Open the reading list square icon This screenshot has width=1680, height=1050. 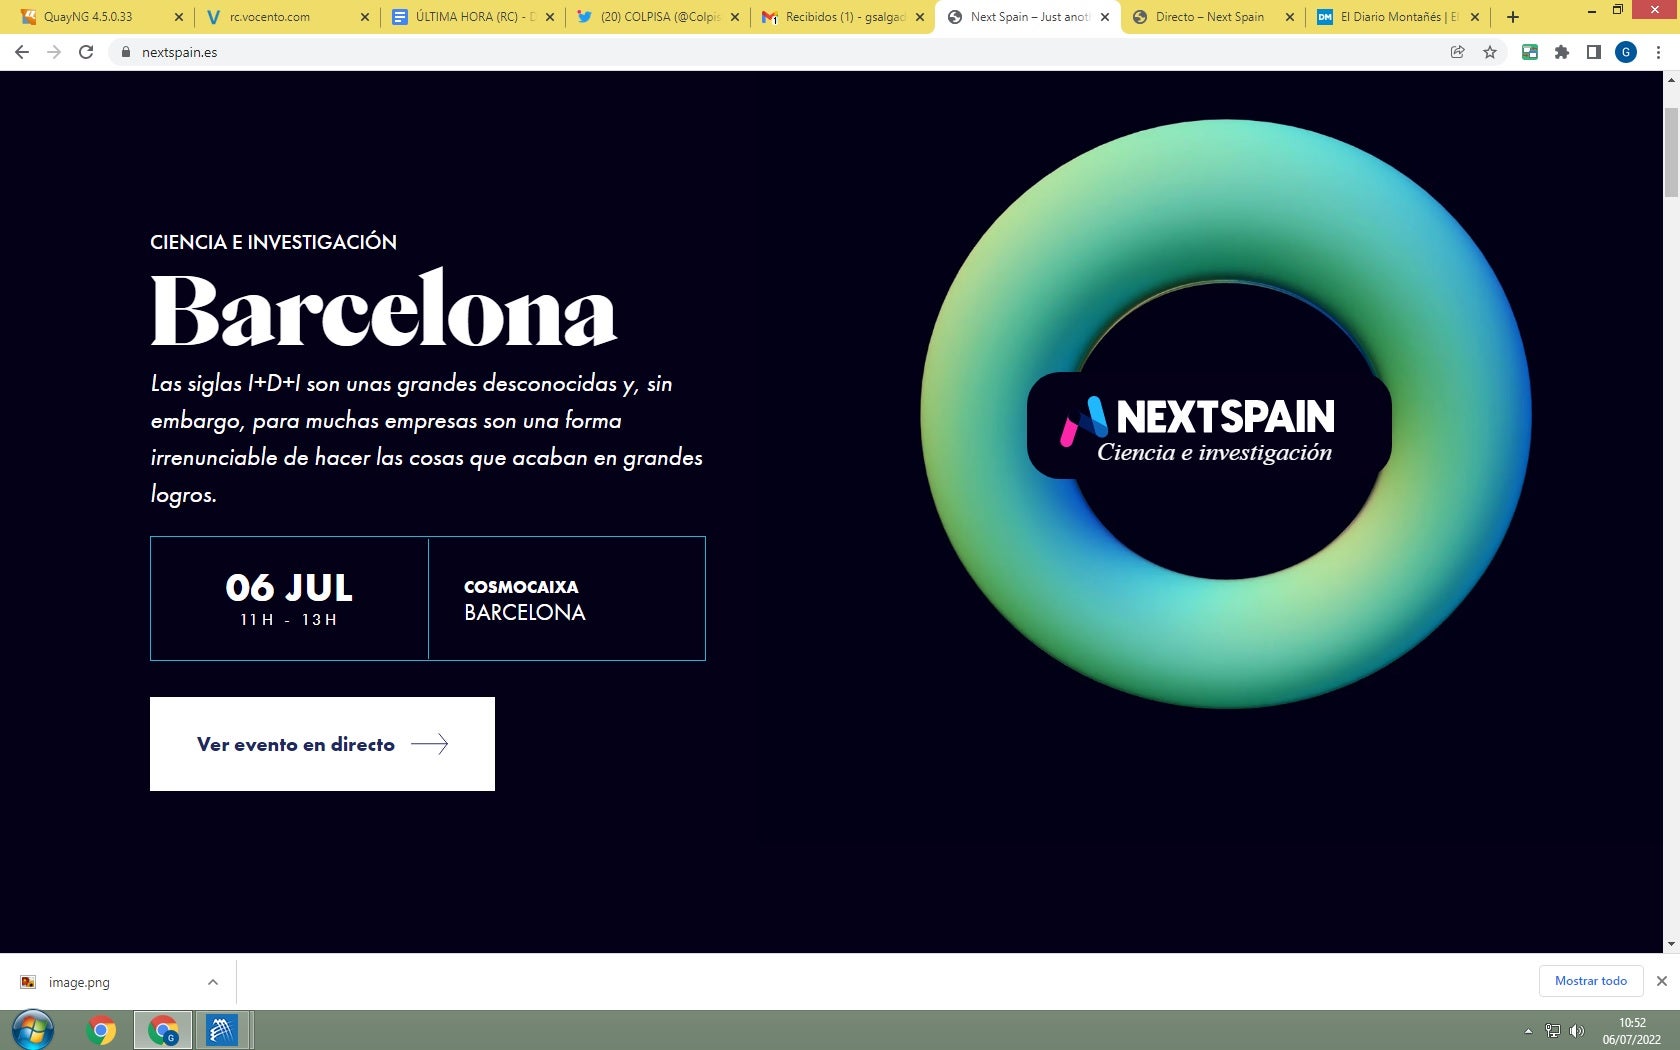pyautogui.click(x=1593, y=52)
